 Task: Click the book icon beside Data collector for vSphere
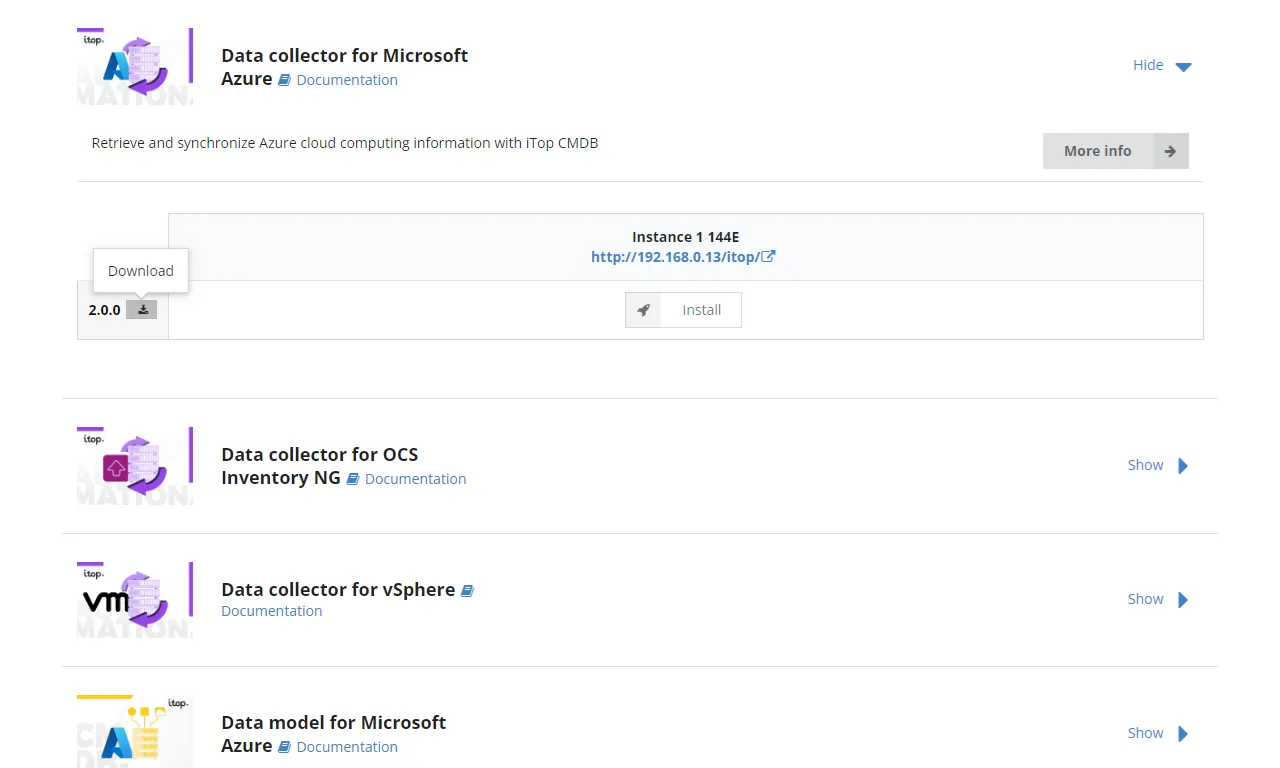tap(467, 591)
